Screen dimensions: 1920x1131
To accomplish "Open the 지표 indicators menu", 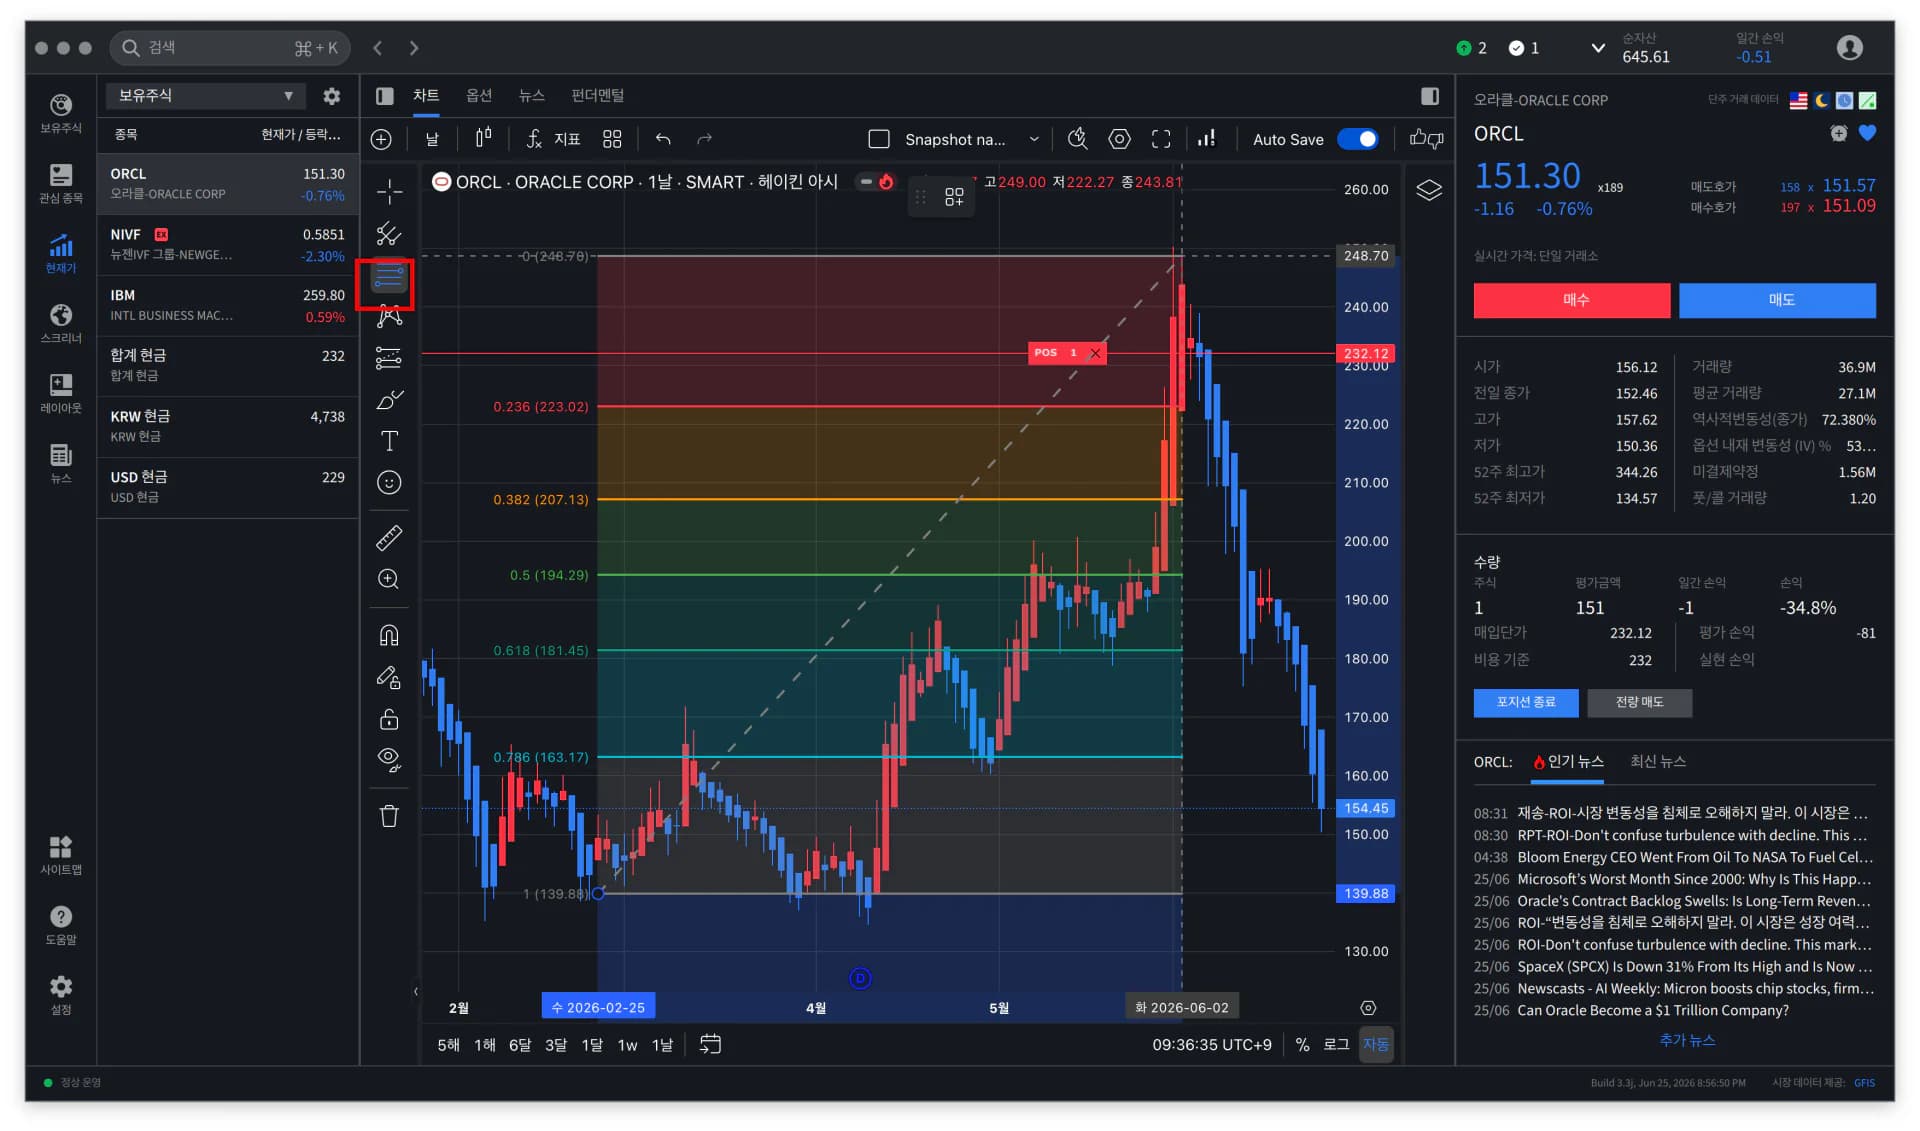I will click(x=554, y=139).
